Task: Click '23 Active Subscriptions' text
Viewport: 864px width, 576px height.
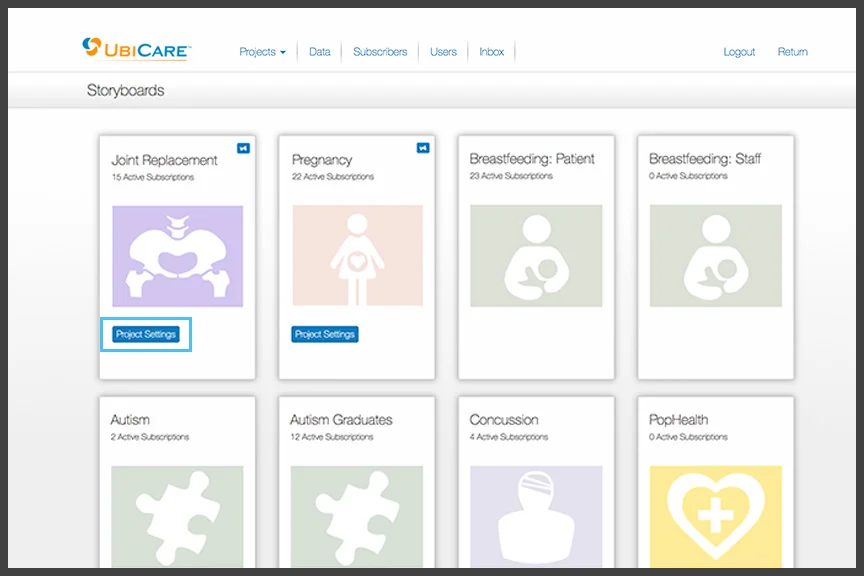Action: (511, 176)
